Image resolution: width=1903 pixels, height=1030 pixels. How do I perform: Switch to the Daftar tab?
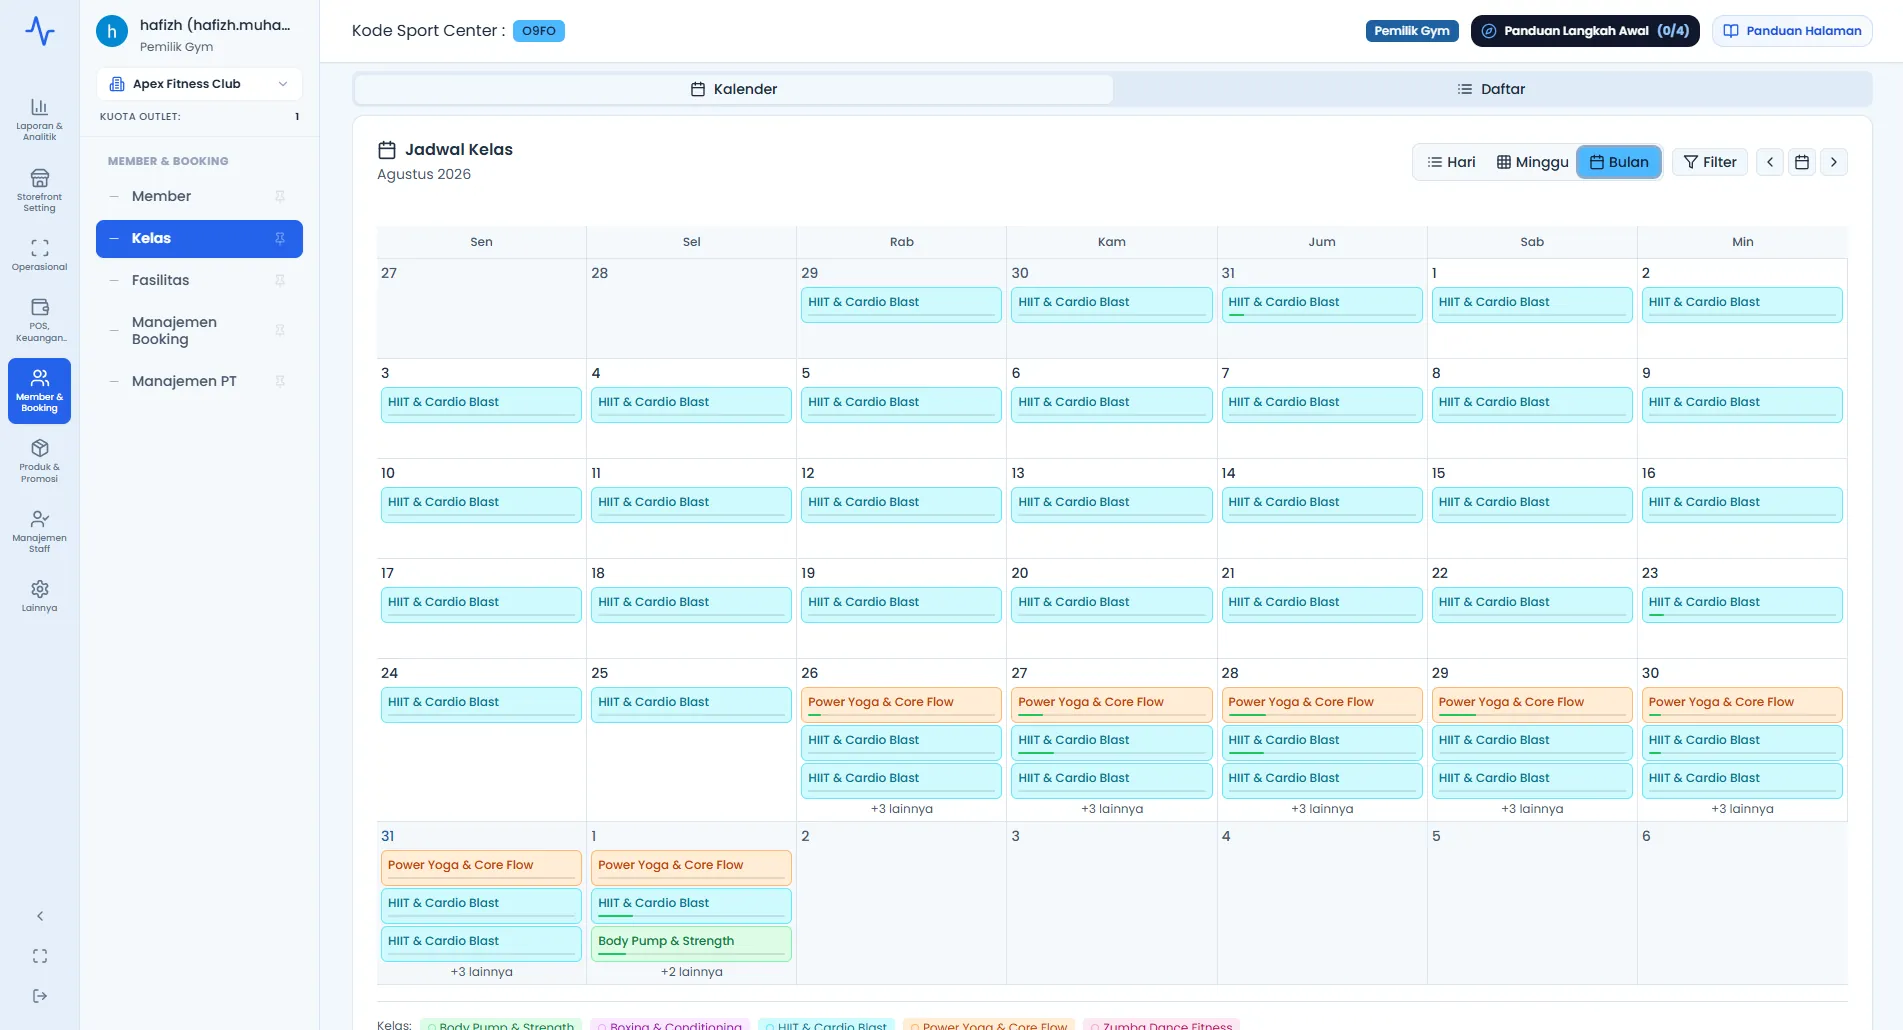(1491, 89)
